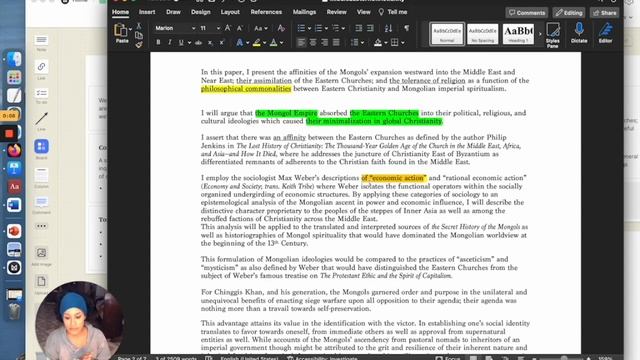The width and height of the screenshot is (640, 360).
Task: Decrease font size with smaller A
Action: [x=240, y=28]
